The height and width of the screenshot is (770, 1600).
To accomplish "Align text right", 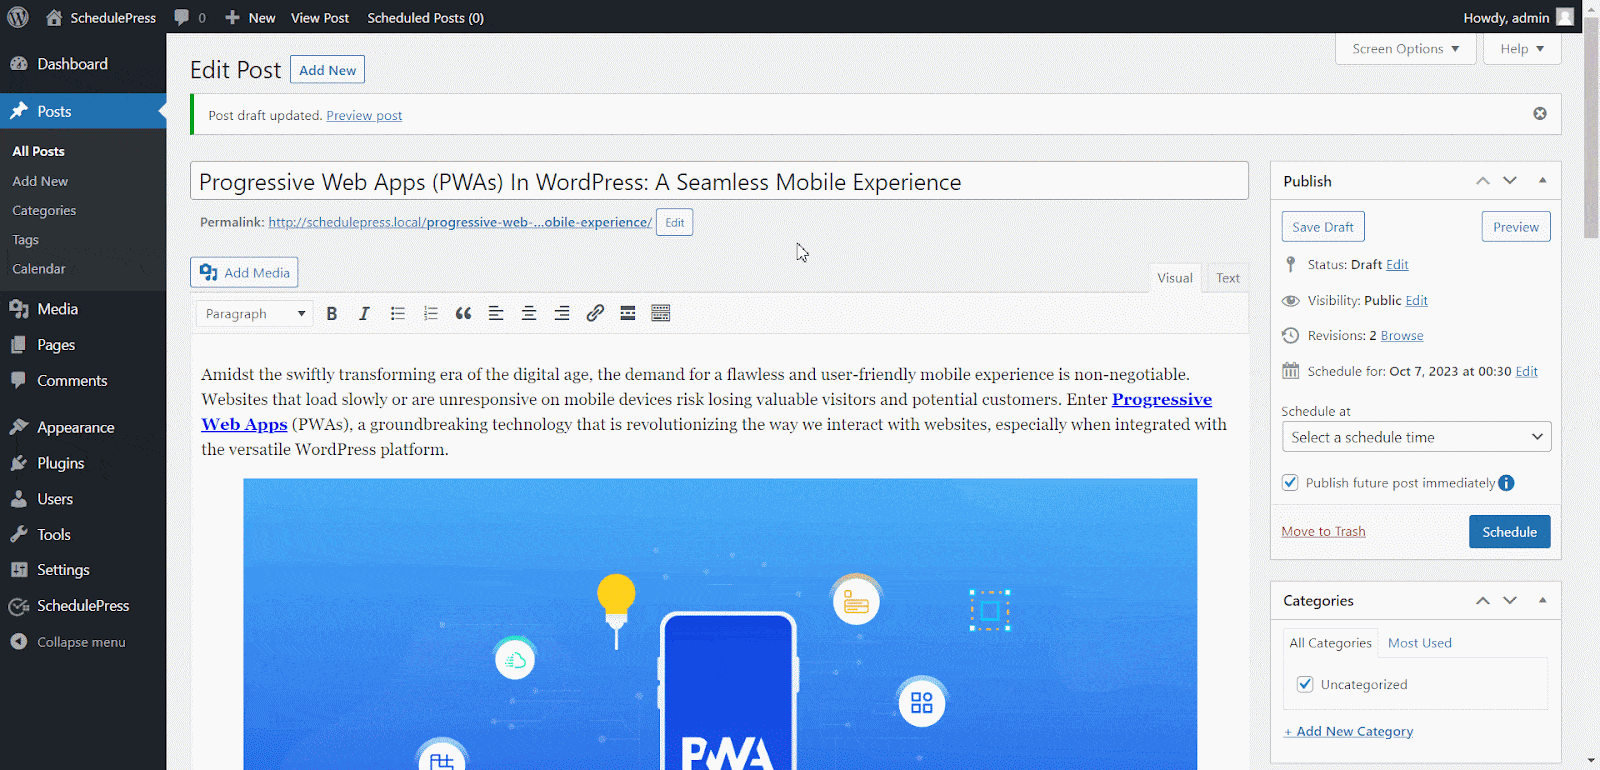I will tap(562, 313).
